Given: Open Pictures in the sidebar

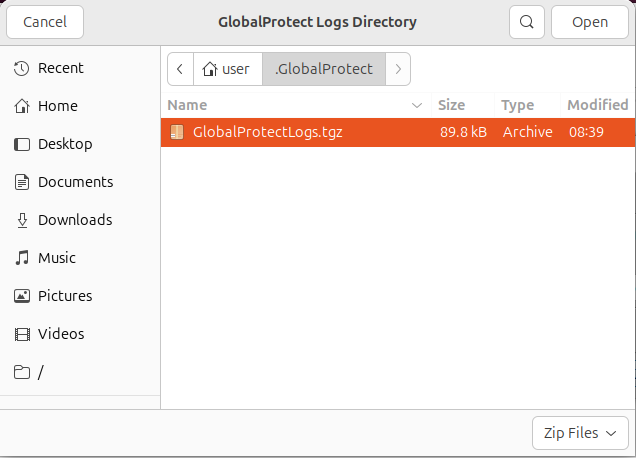Looking at the screenshot, I should [80, 296].
